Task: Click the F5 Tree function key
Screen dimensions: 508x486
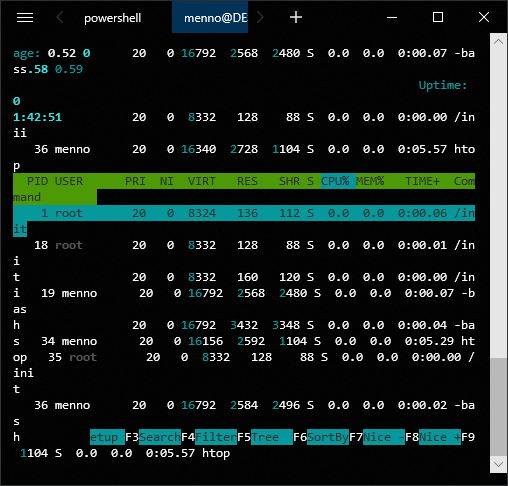Action: 265,437
